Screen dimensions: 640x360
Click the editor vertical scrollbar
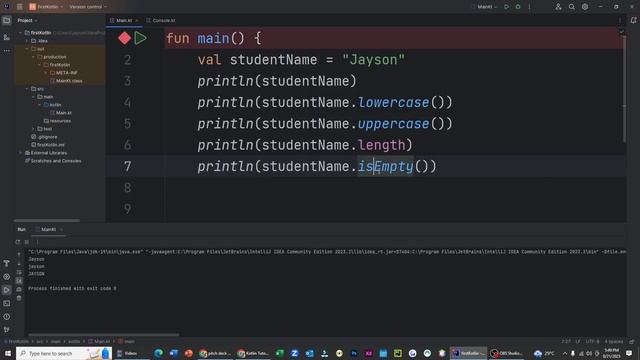click(x=624, y=88)
